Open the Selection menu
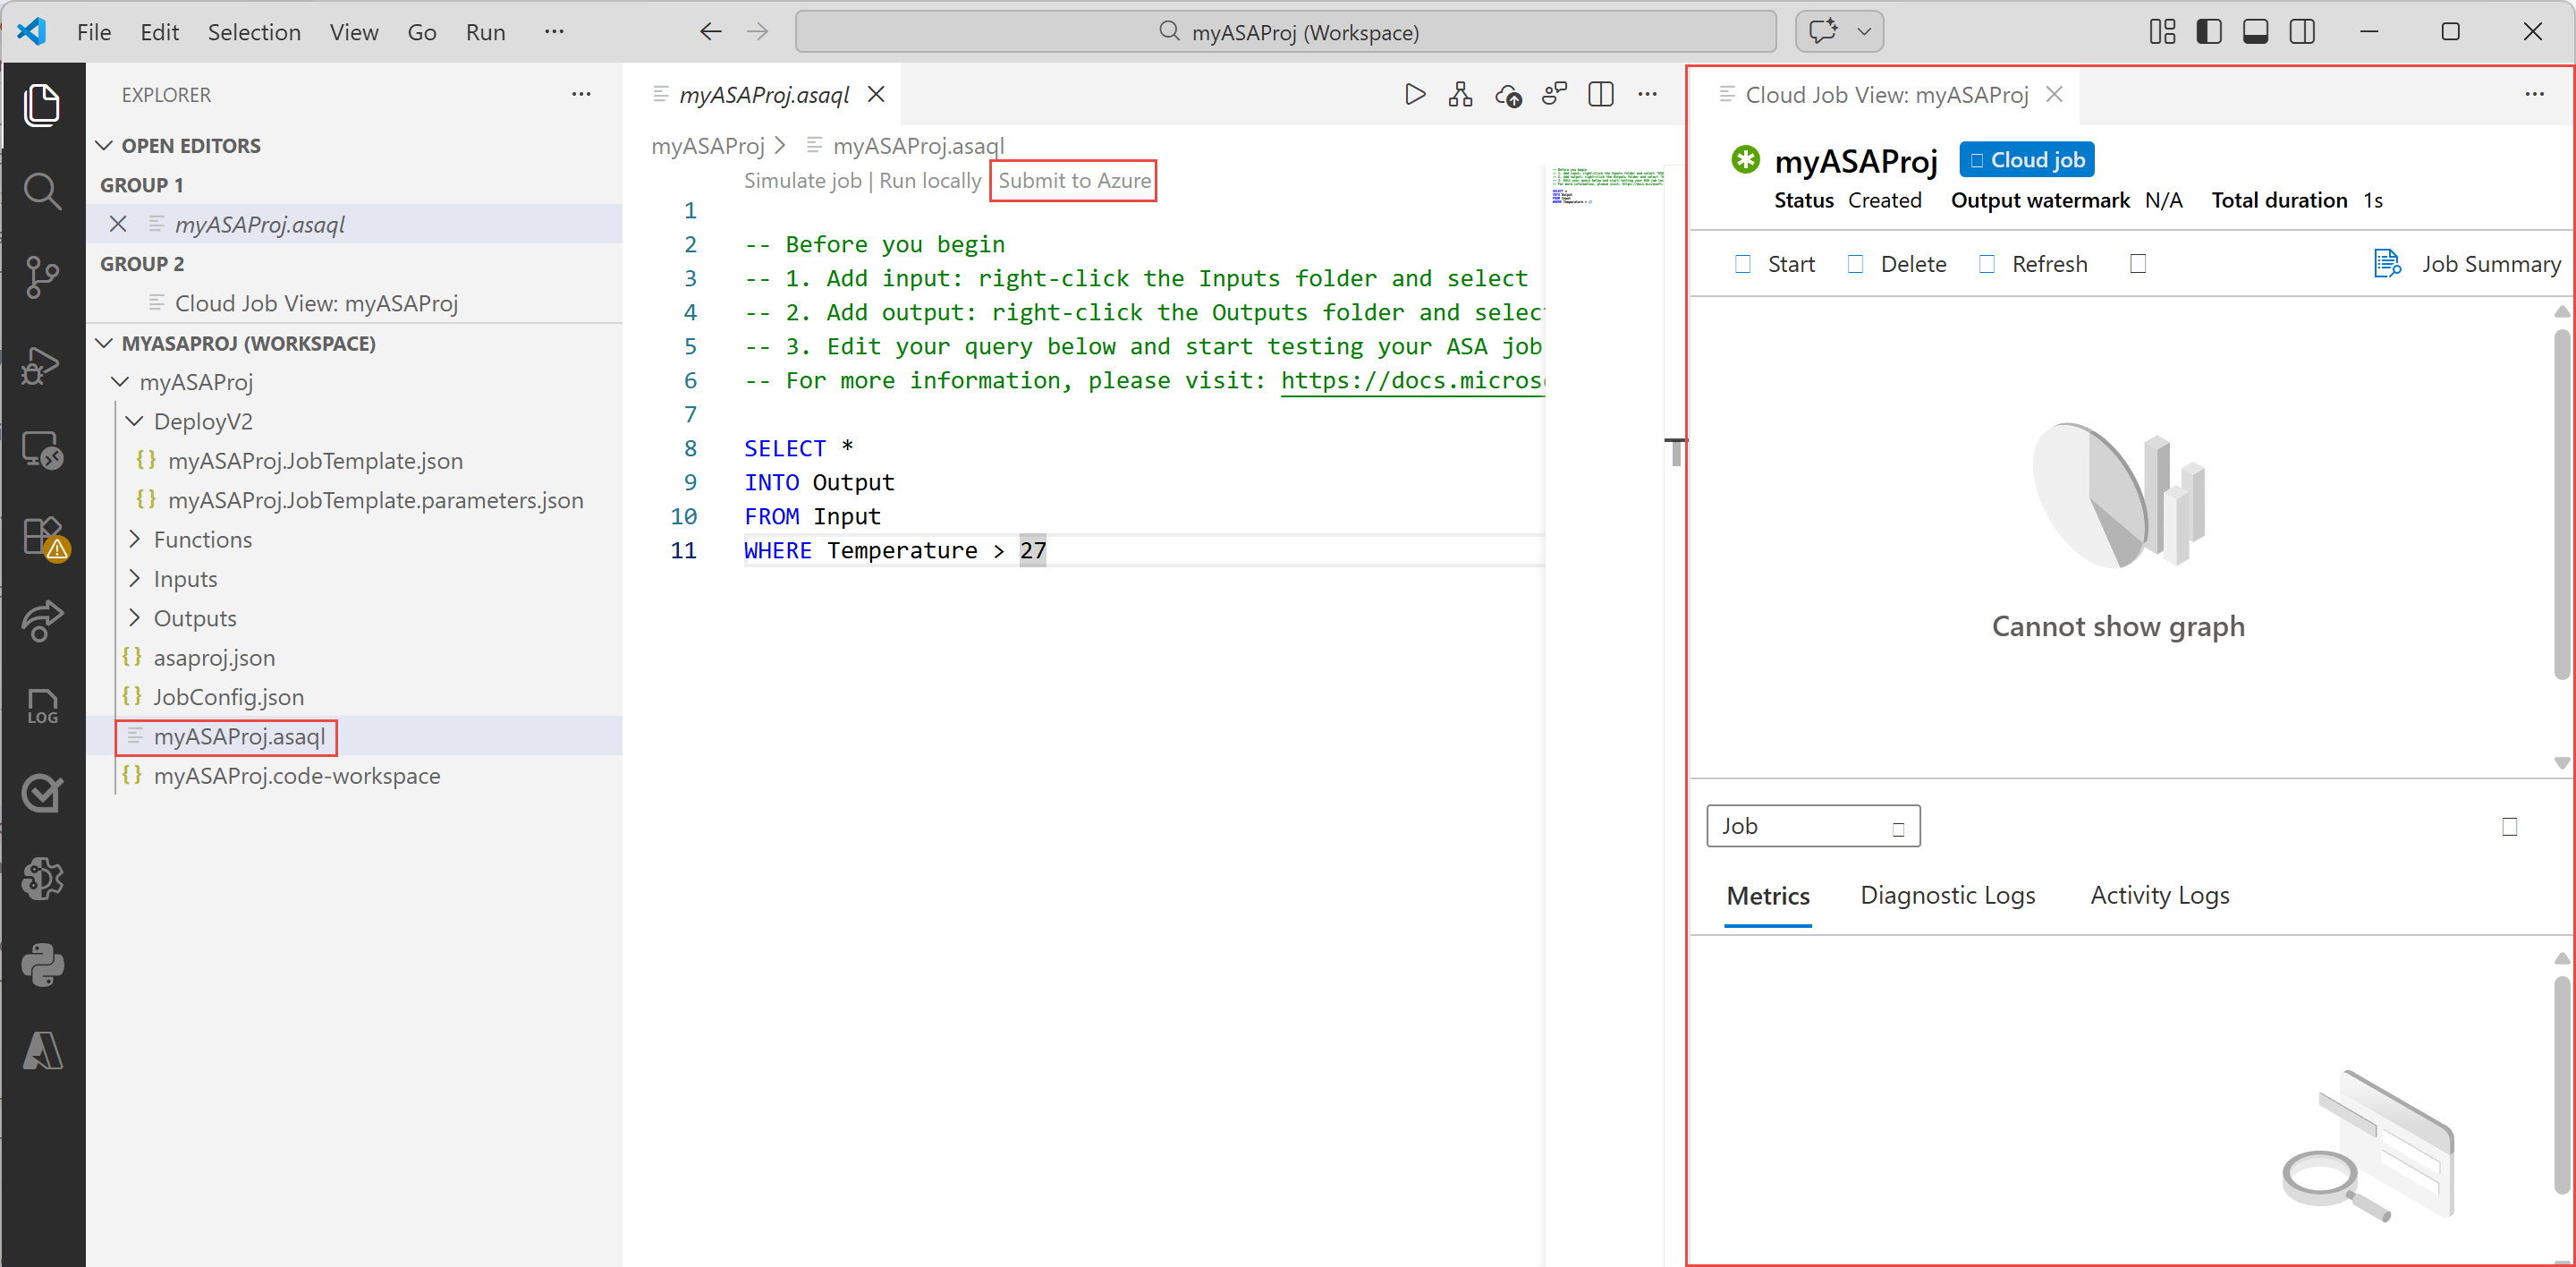This screenshot has width=2576, height=1267. tap(253, 32)
